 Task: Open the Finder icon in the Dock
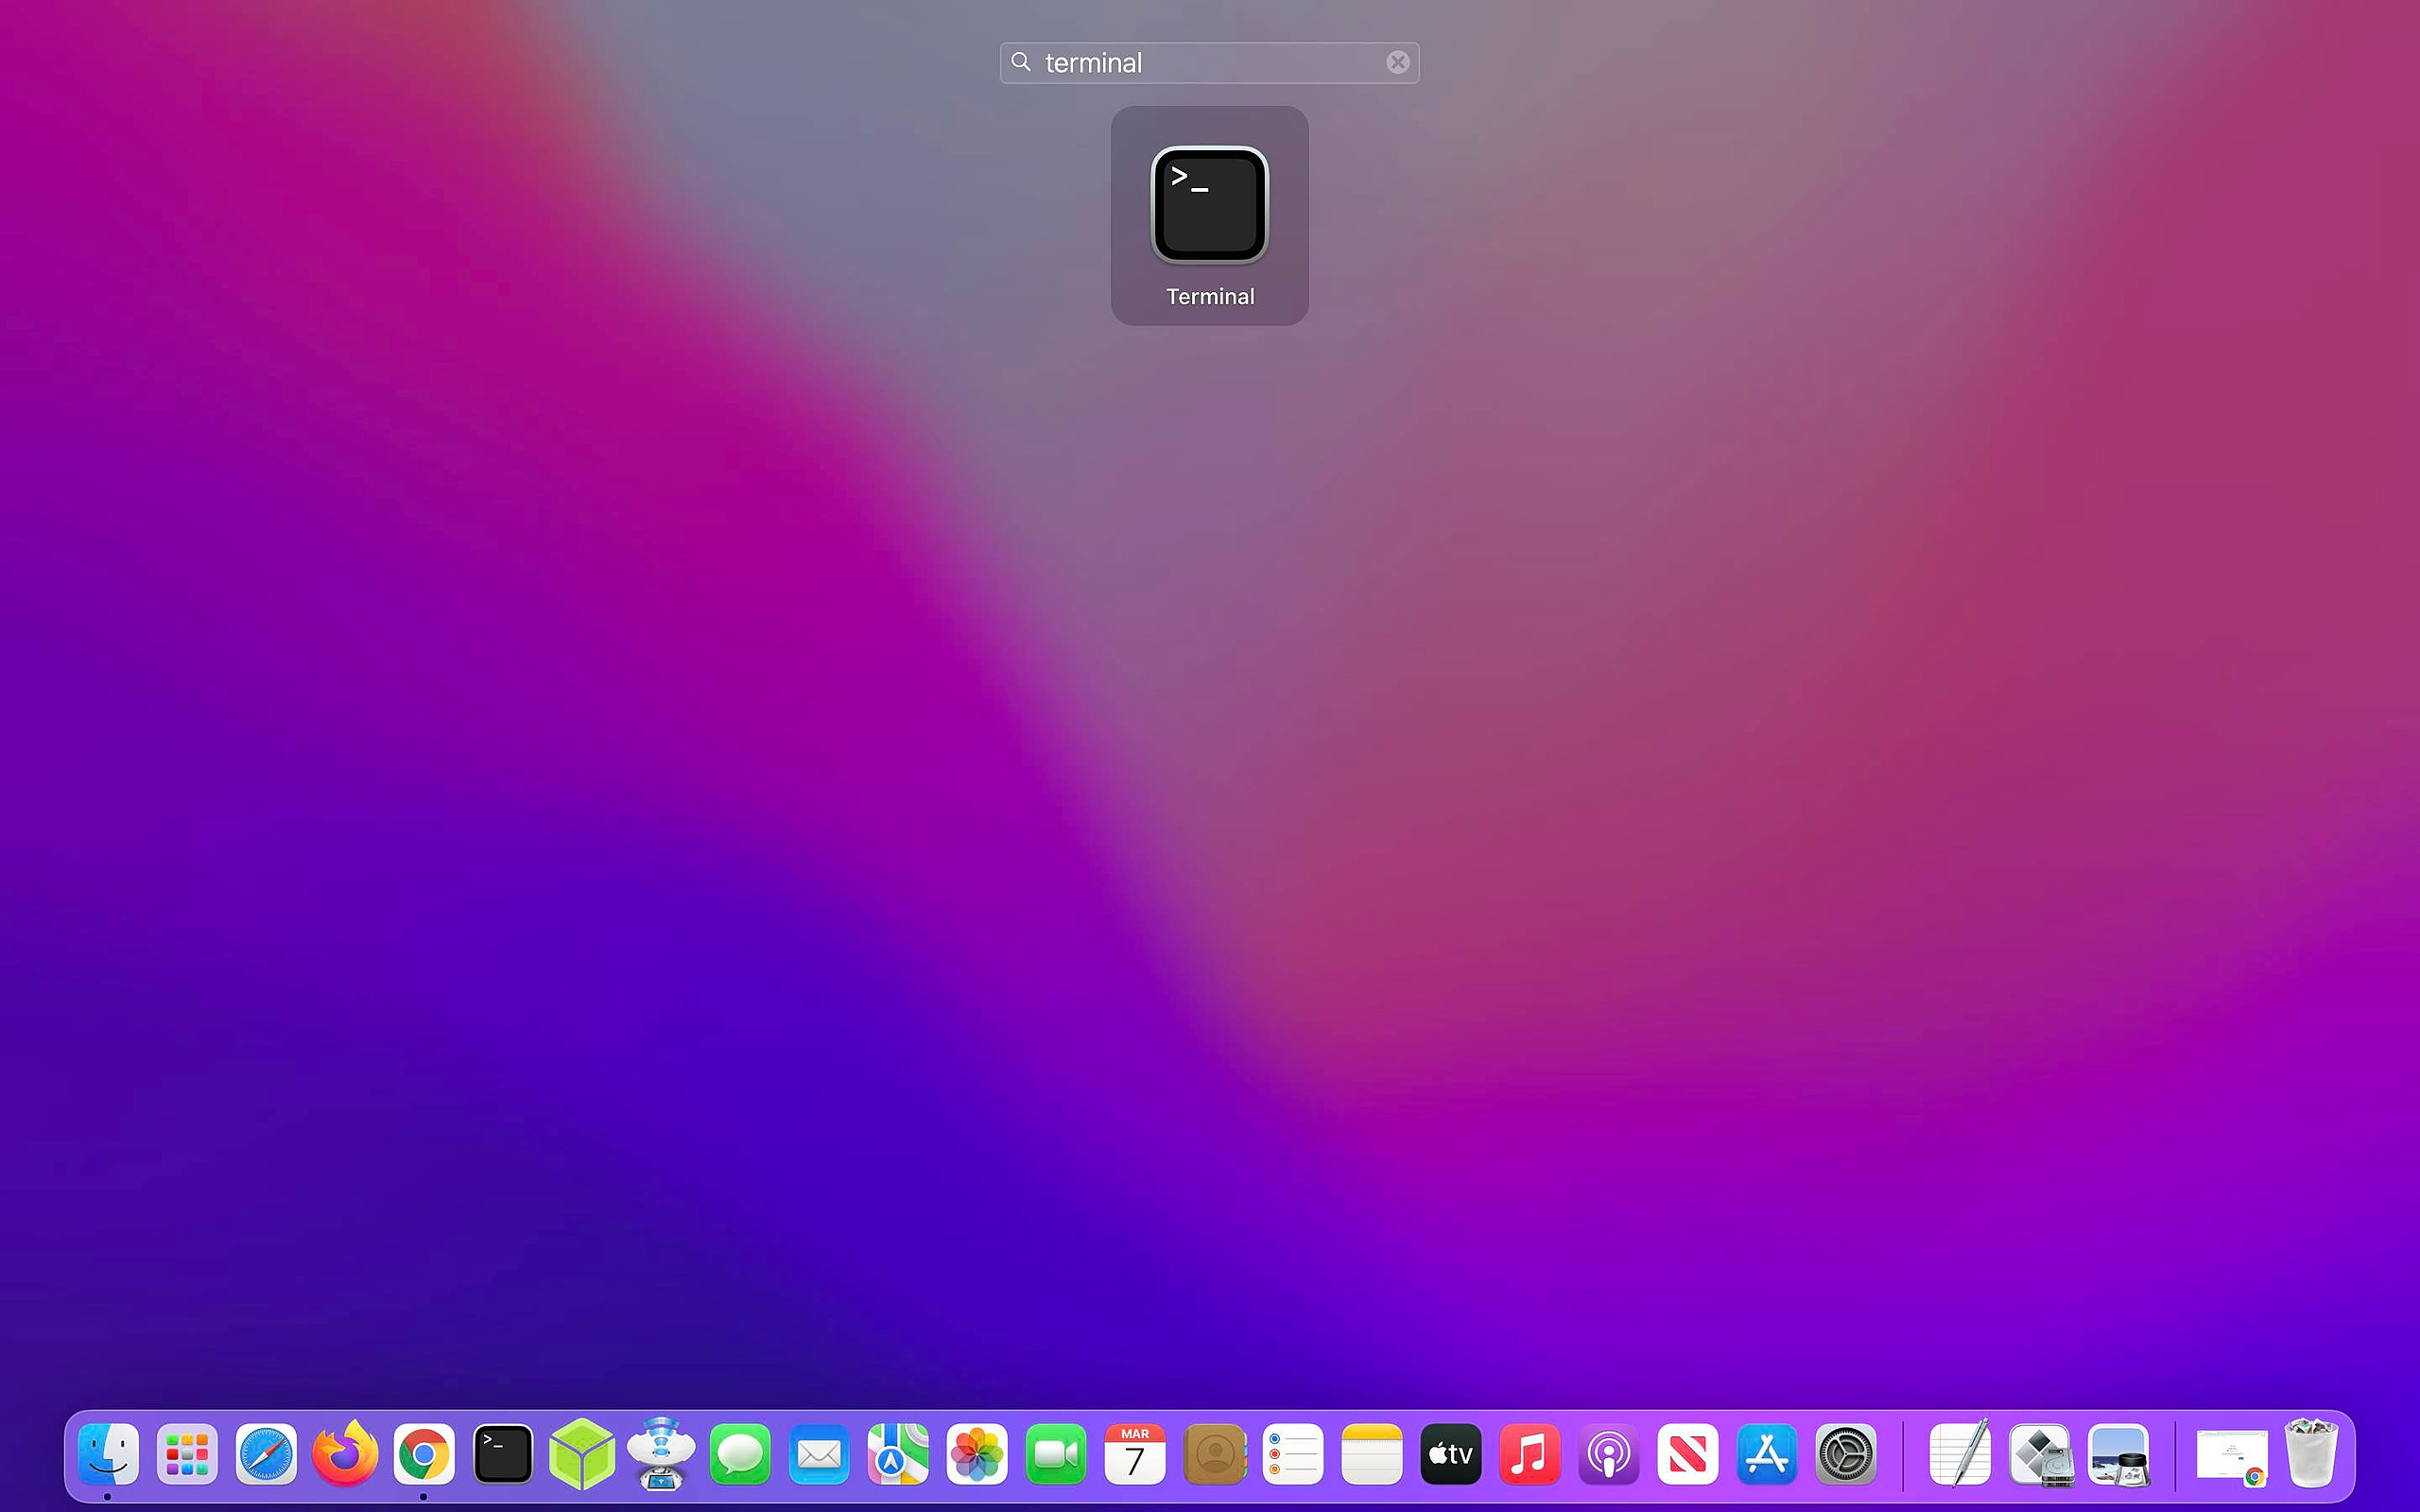tap(109, 1455)
